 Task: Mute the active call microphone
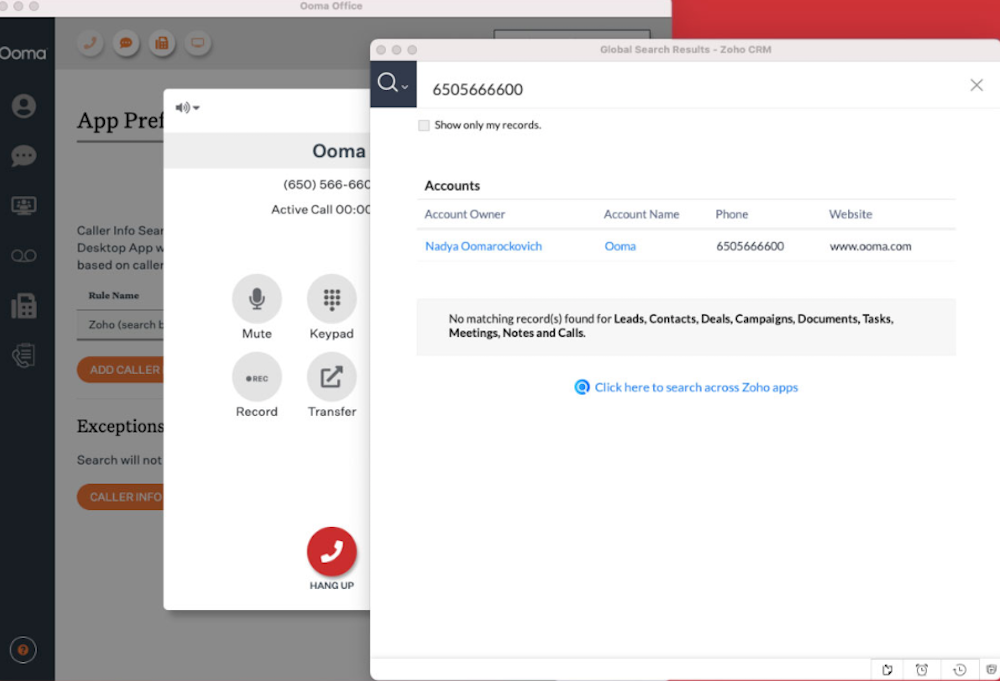coord(256,299)
